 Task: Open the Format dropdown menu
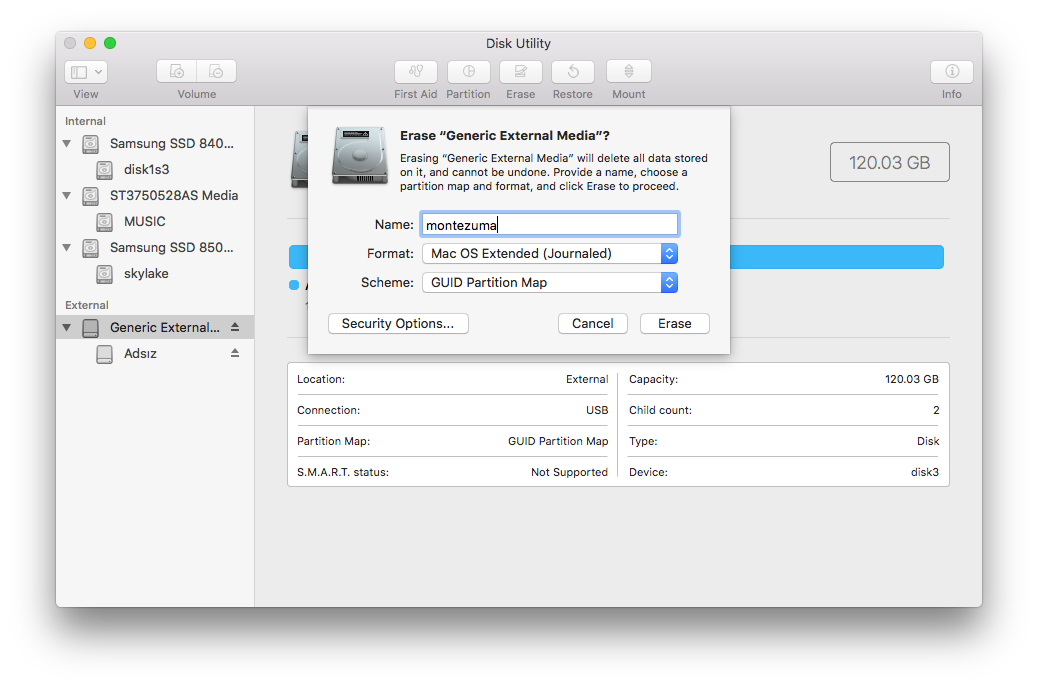[x=549, y=254]
